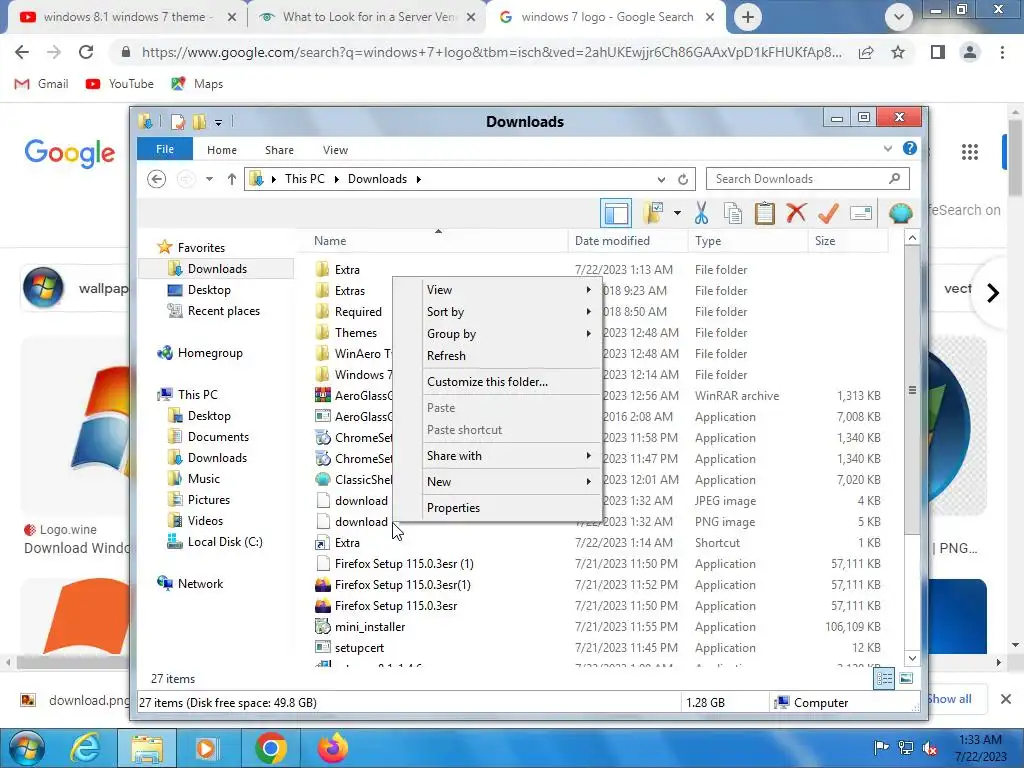Viewport: 1024px width, 768px height.
Task: Select Firefox Setup 115.0.3esr (1) file
Action: coord(598,564)
